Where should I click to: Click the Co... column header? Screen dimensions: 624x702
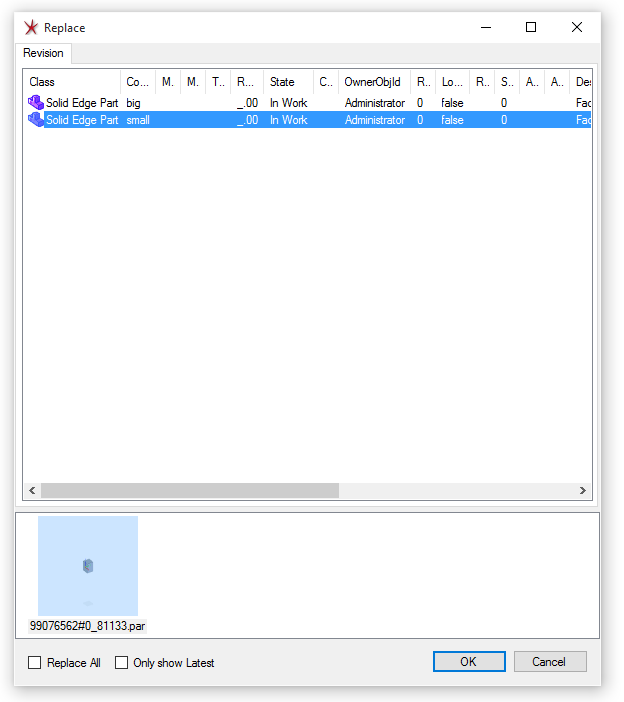138,82
